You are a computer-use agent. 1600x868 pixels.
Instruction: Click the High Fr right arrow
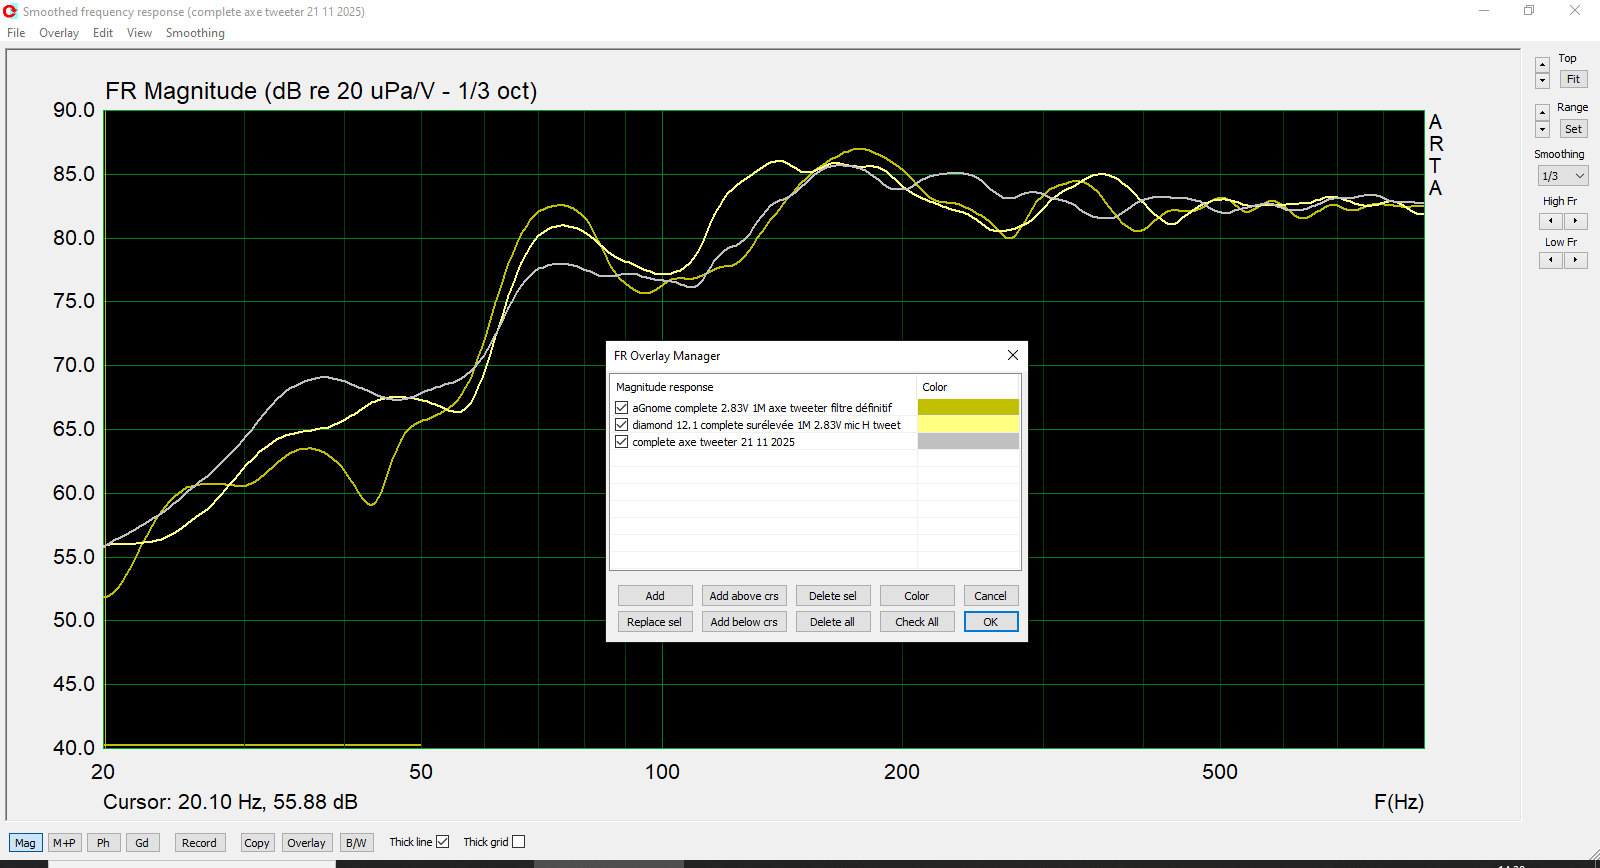(1575, 221)
